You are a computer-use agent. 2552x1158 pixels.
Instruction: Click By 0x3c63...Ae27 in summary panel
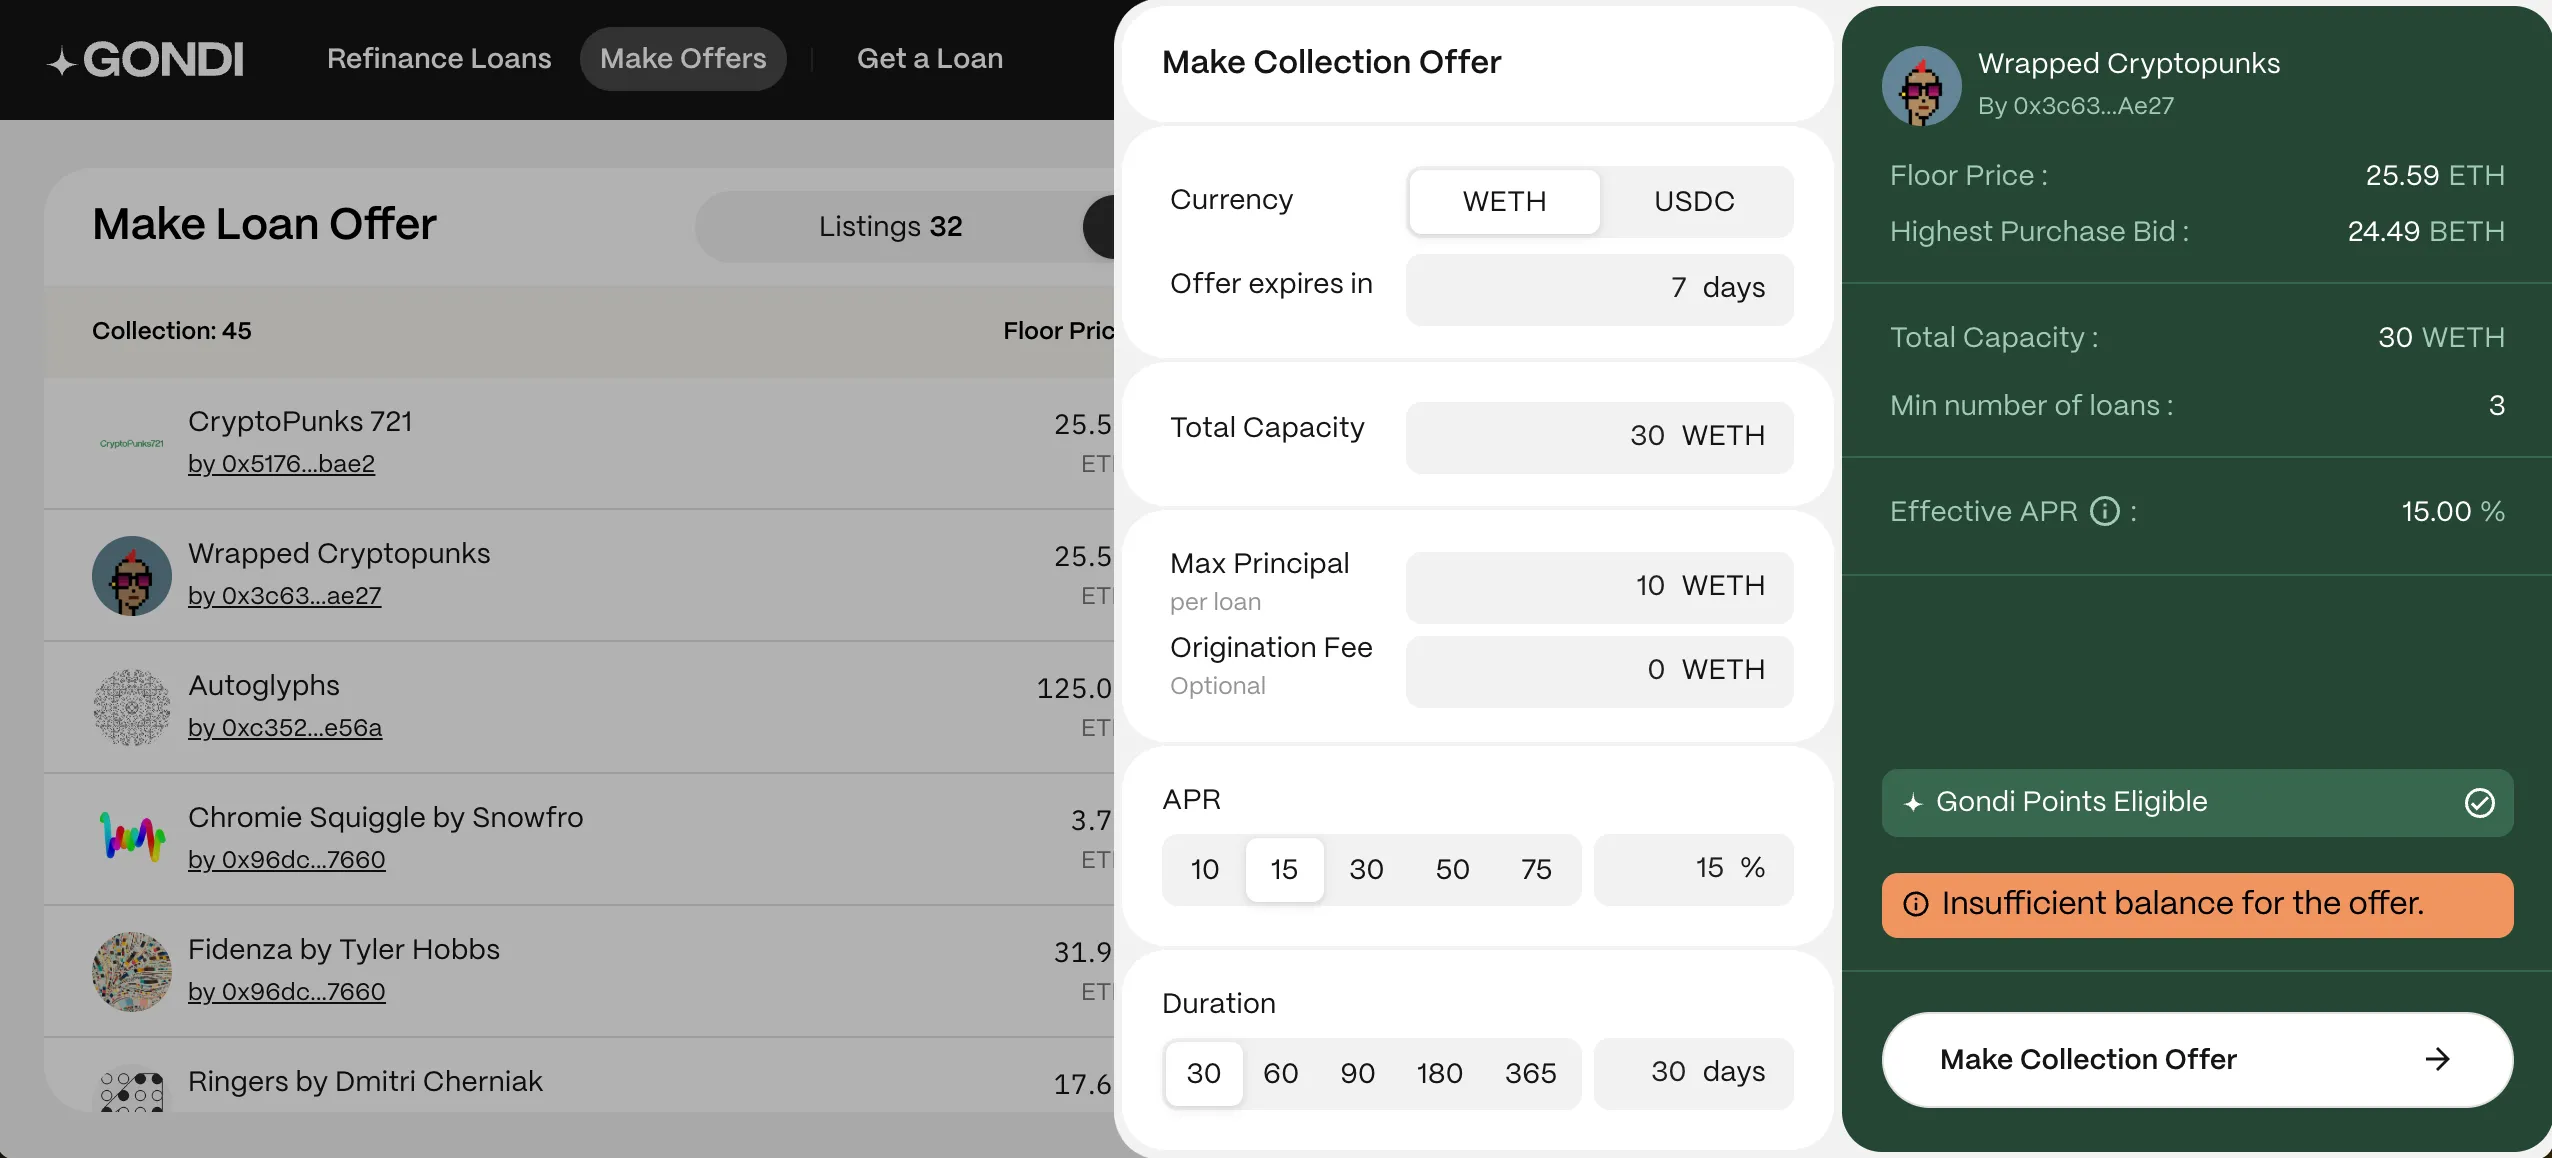pos(2076,106)
